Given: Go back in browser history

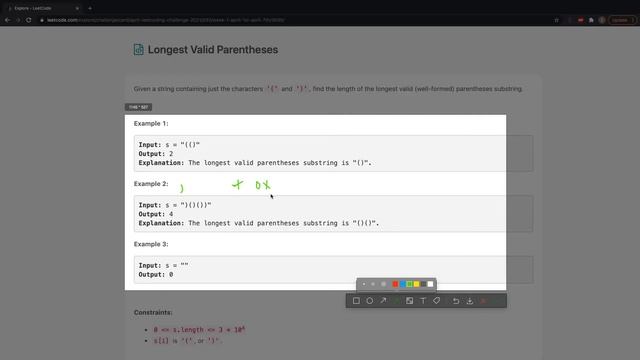Looking at the screenshot, I should click(x=7, y=20).
